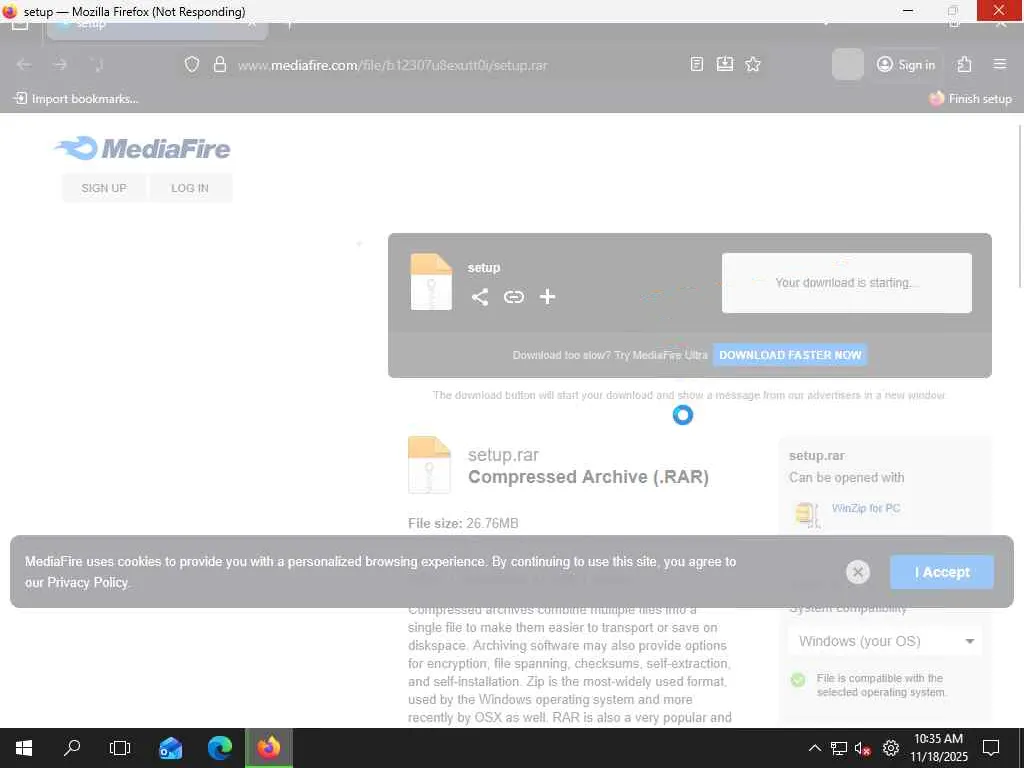Click DOWNLOAD FASTER NOW button
Screen dimensions: 1024x768
click(790, 355)
